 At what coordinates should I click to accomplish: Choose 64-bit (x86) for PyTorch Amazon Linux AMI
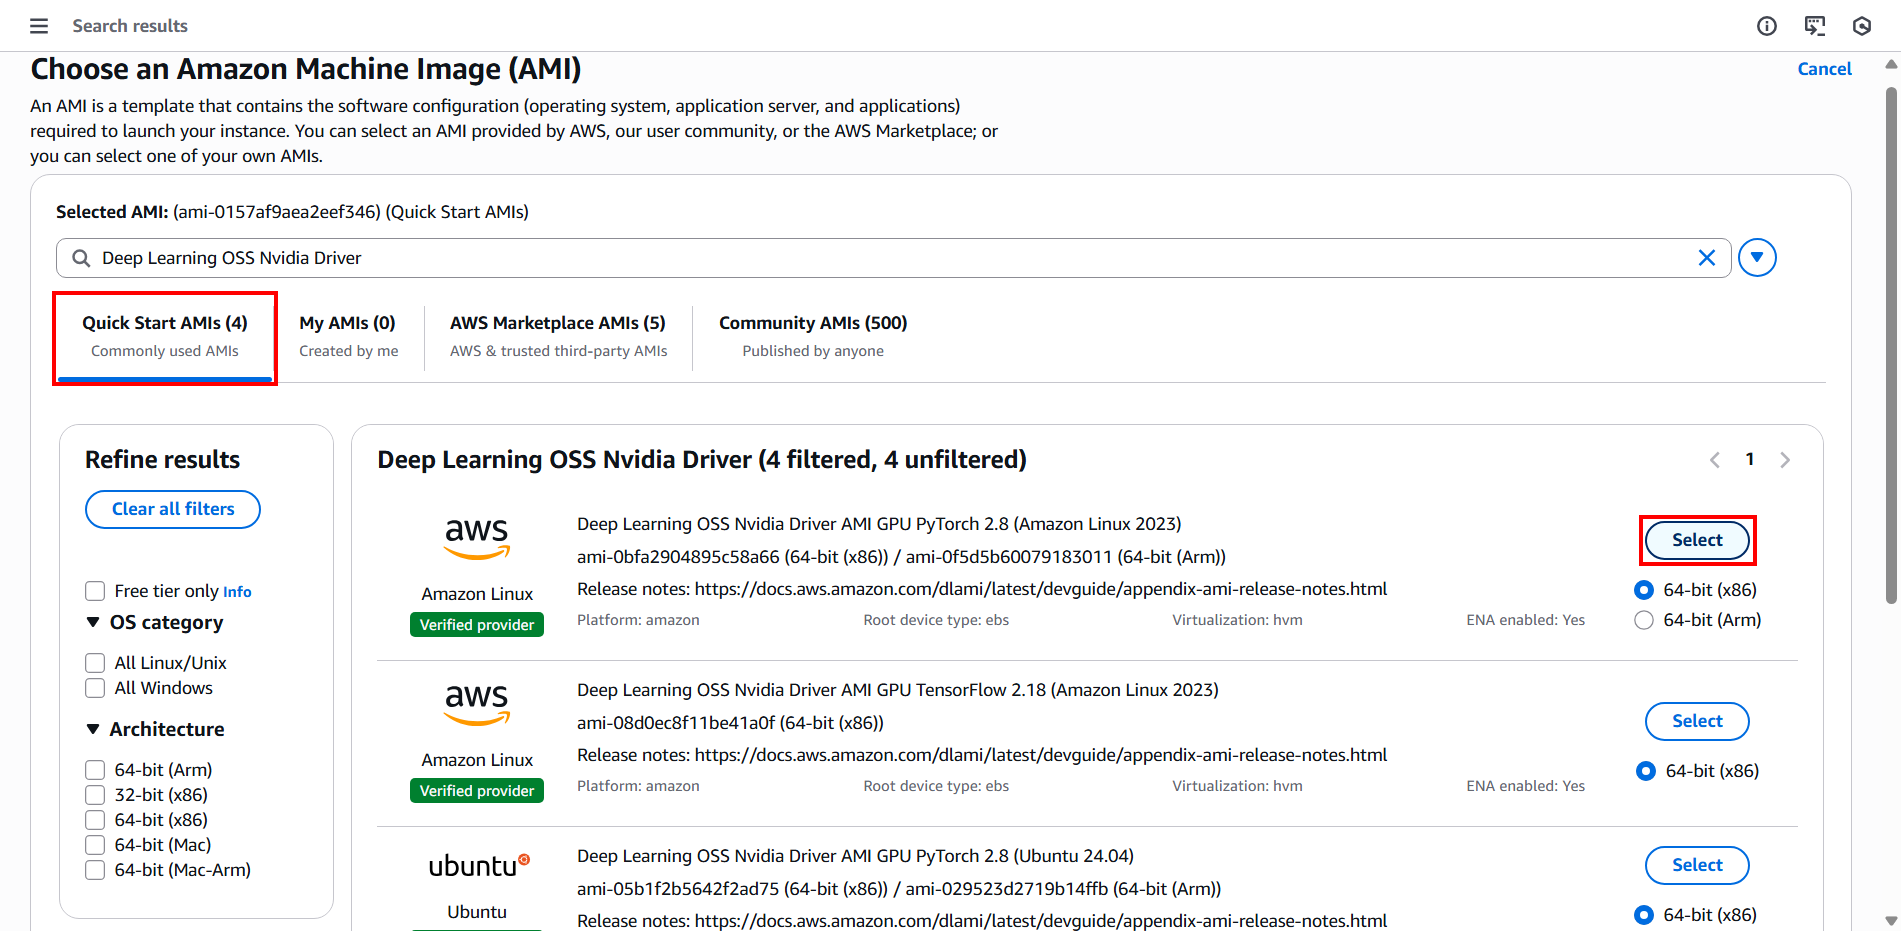1644,590
